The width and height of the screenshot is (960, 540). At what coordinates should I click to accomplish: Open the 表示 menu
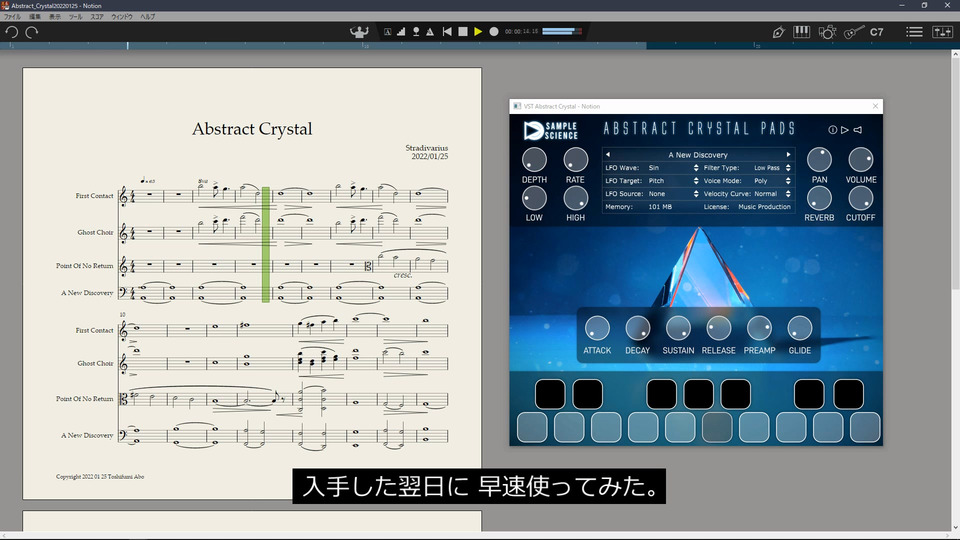[54, 17]
